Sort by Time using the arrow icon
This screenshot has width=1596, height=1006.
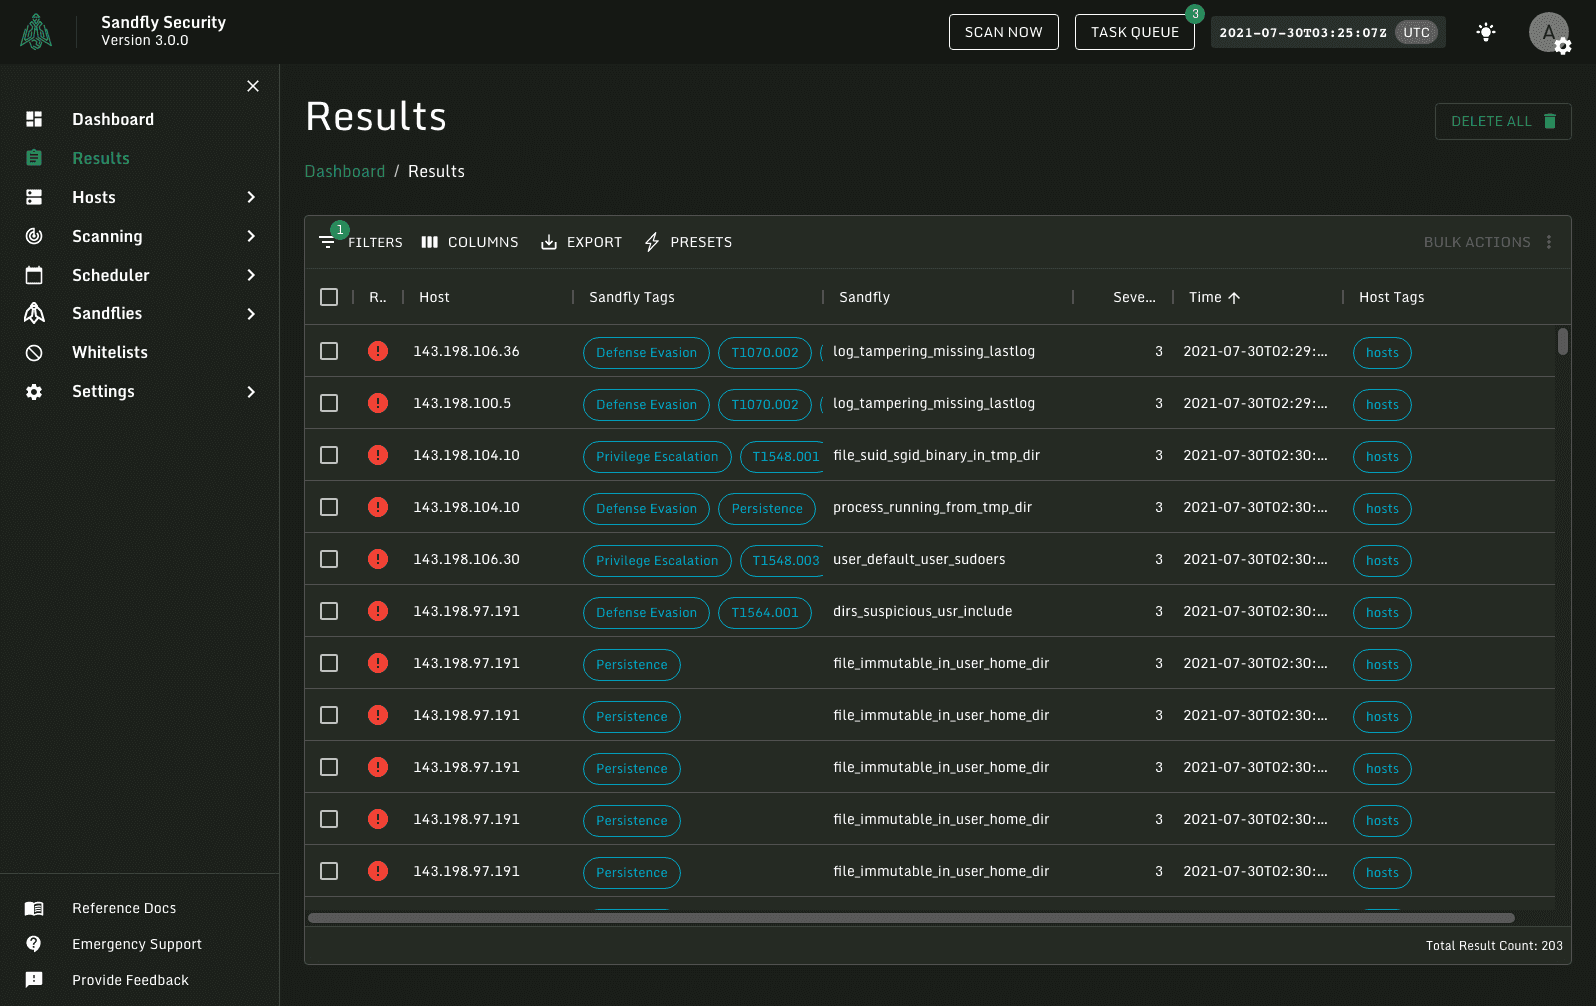(x=1234, y=297)
